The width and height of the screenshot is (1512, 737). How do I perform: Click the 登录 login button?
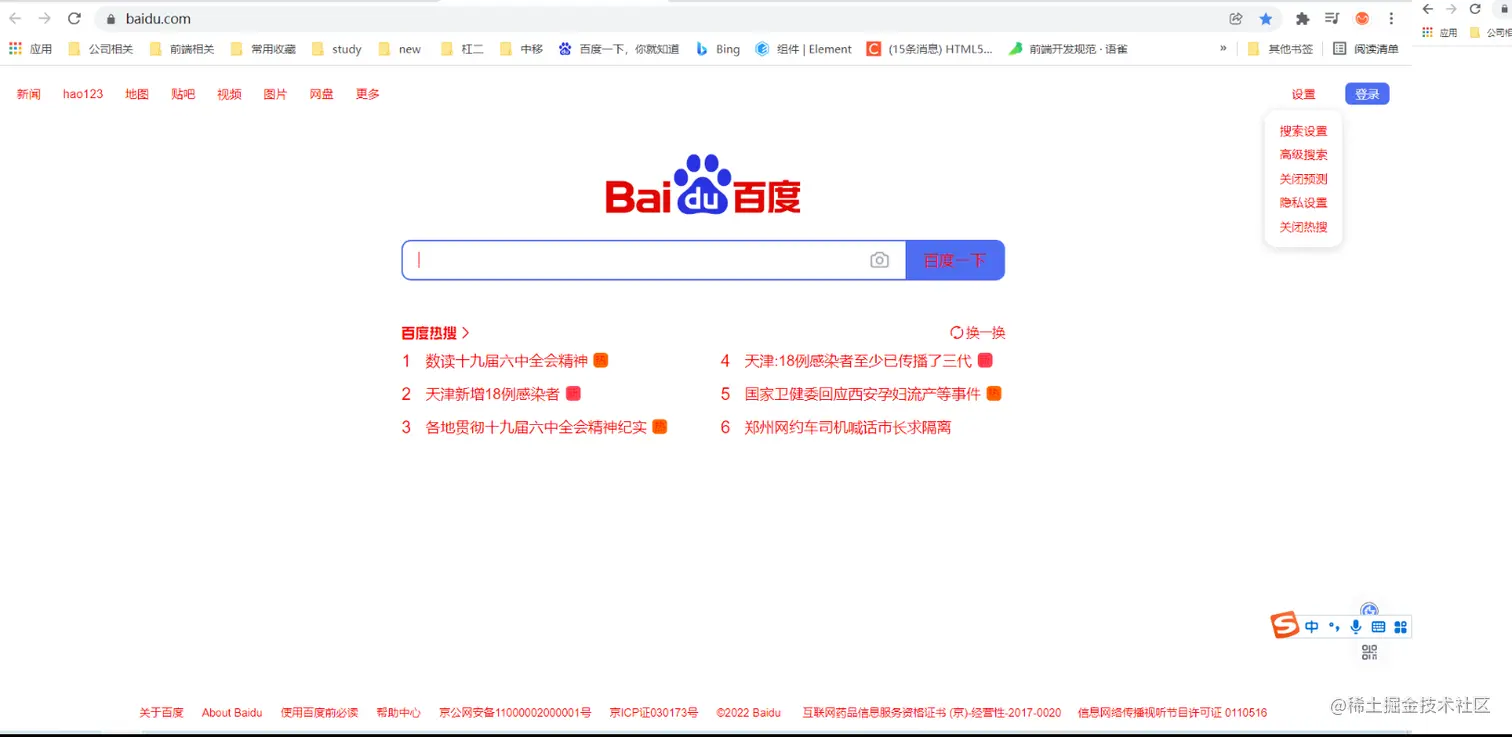coord(1367,94)
